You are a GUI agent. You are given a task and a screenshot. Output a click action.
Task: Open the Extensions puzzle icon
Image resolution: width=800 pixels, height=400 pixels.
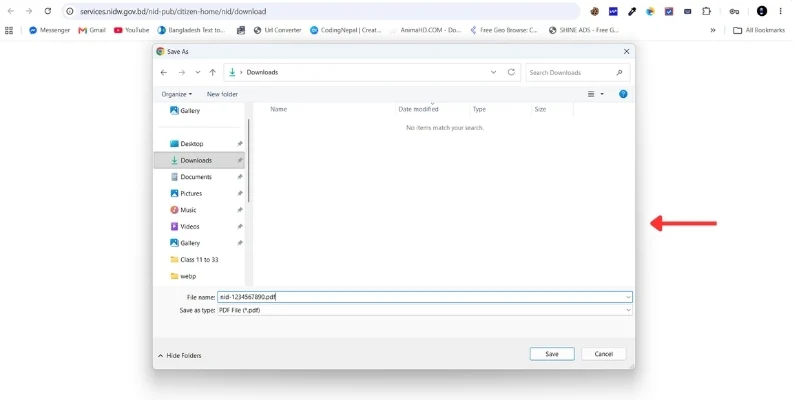(x=706, y=11)
